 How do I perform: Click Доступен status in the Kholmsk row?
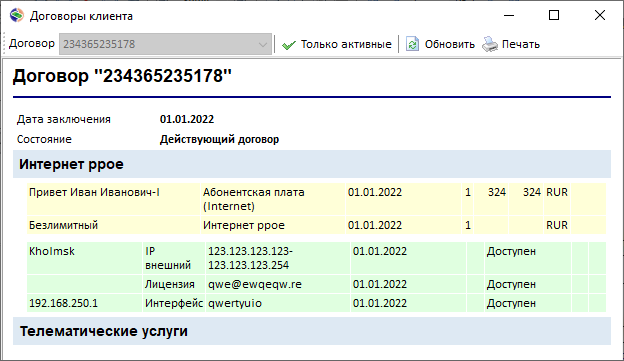pos(511,251)
